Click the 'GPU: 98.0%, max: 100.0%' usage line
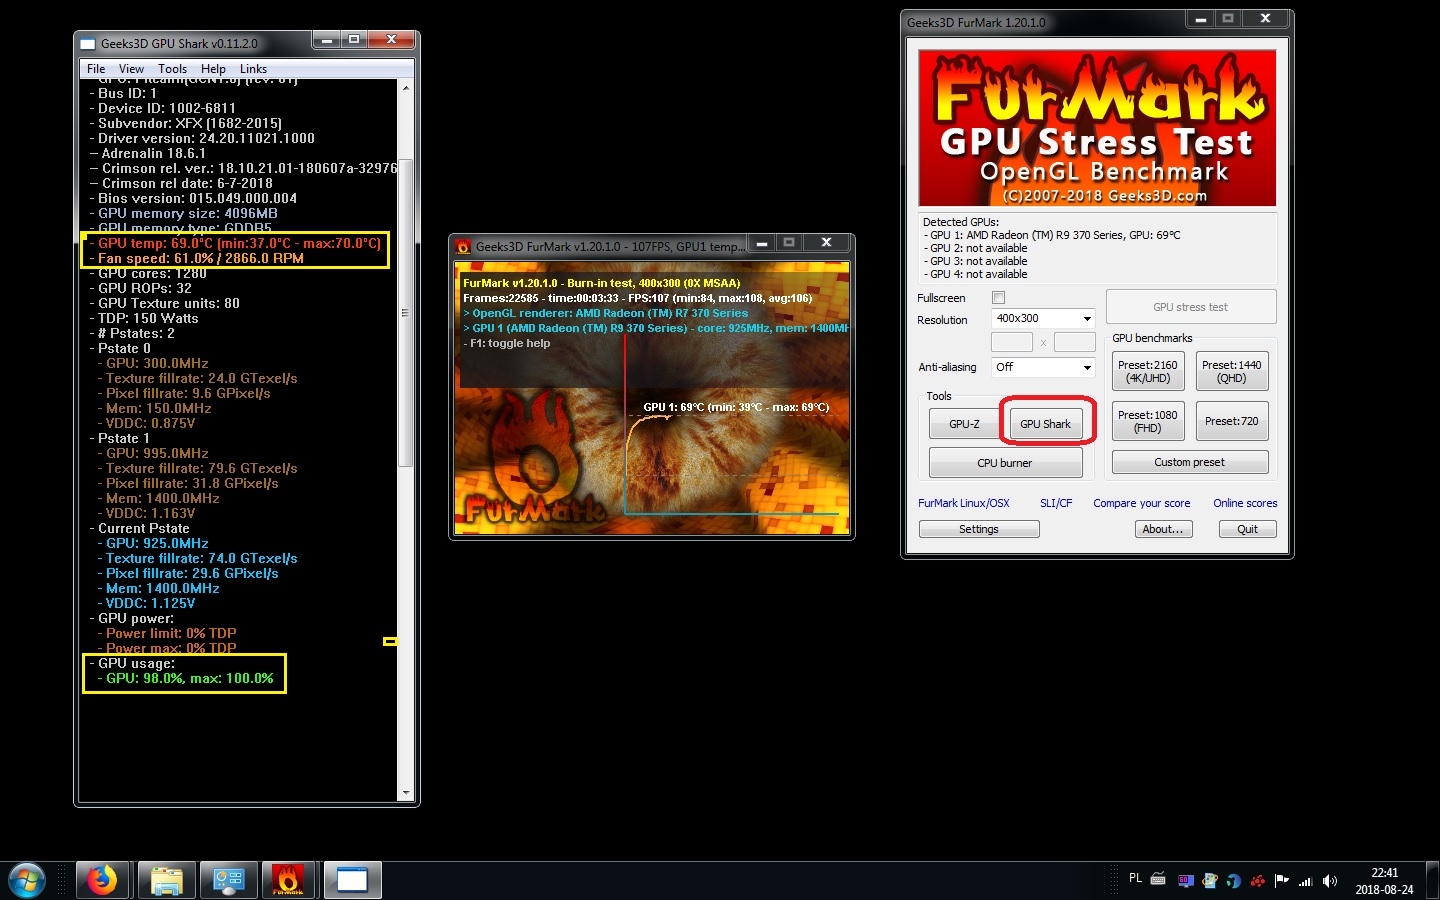Image resolution: width=1440 pixels, height=900 pixels. tap(186, 678)
